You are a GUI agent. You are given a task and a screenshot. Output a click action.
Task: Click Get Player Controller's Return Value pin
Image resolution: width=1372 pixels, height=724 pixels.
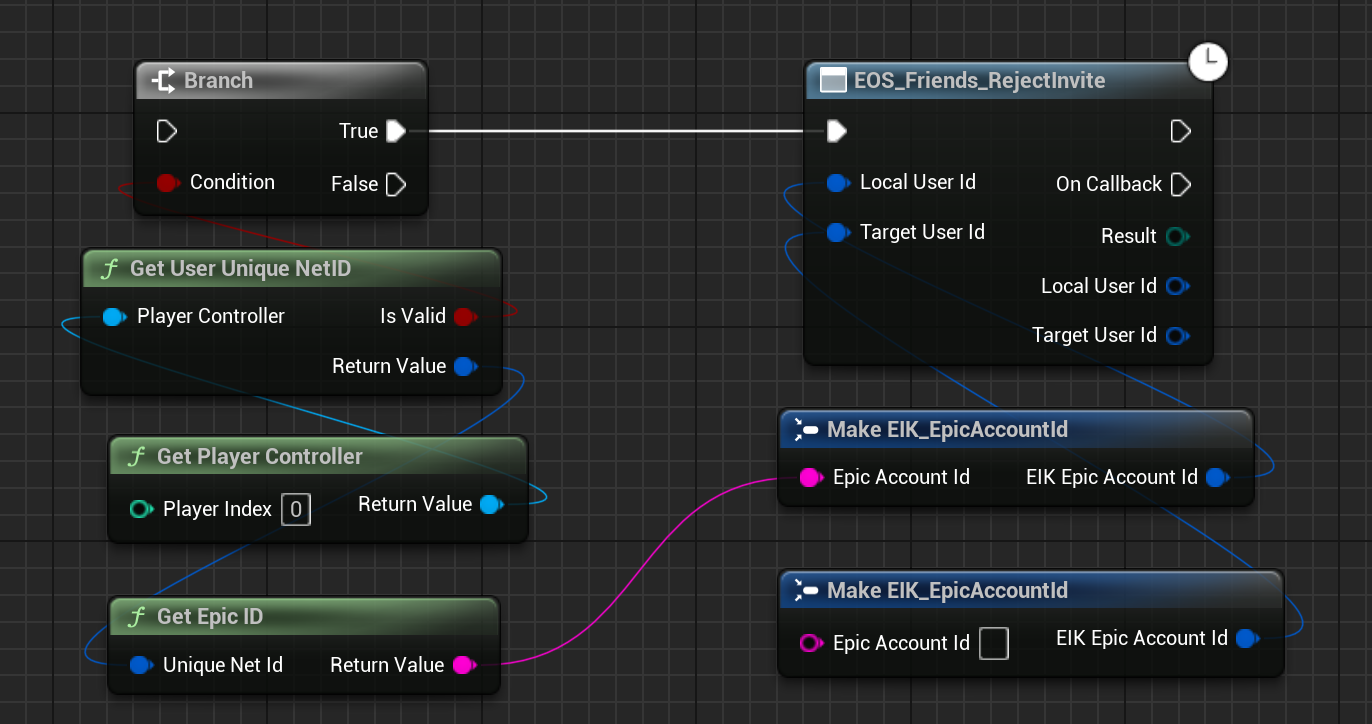pyautogui.click(x=491, y=505)
